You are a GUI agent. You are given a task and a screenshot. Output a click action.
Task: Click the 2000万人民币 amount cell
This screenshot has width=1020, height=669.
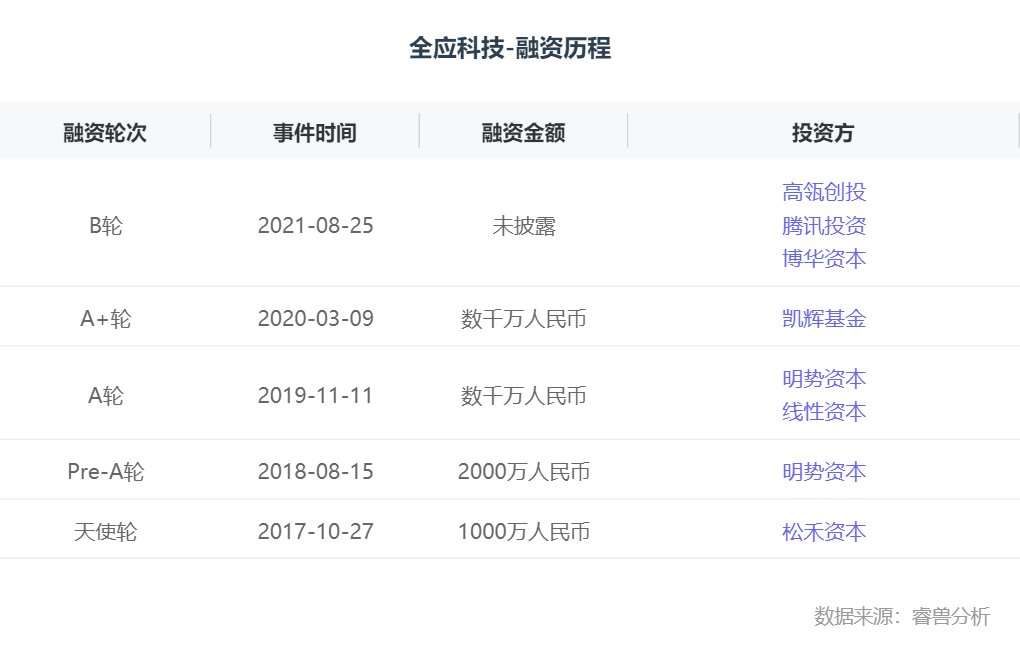(524, 472)
